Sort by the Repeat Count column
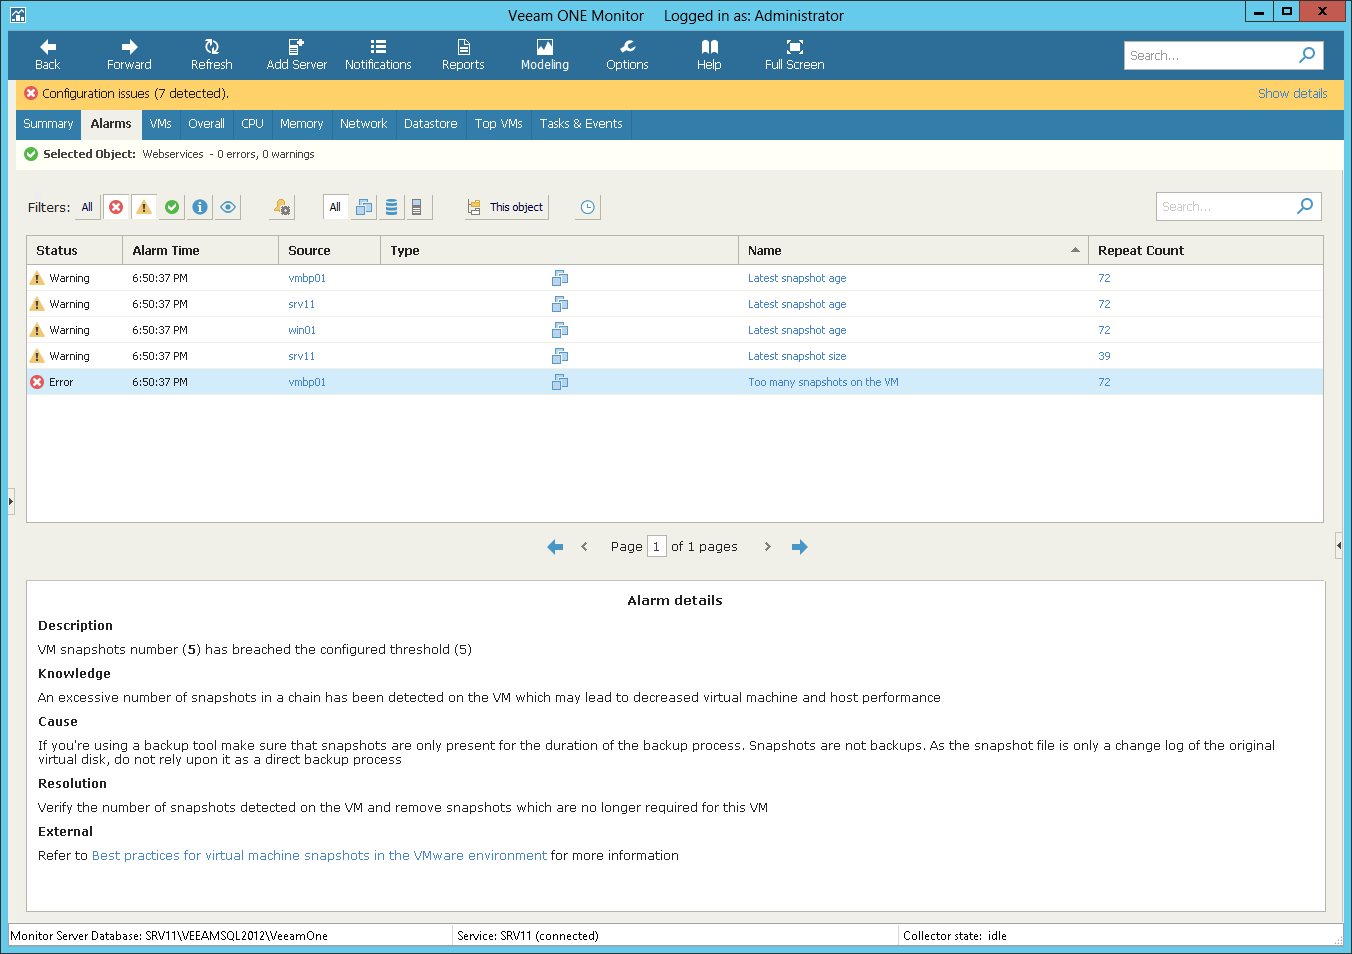 pos(1205,250)
